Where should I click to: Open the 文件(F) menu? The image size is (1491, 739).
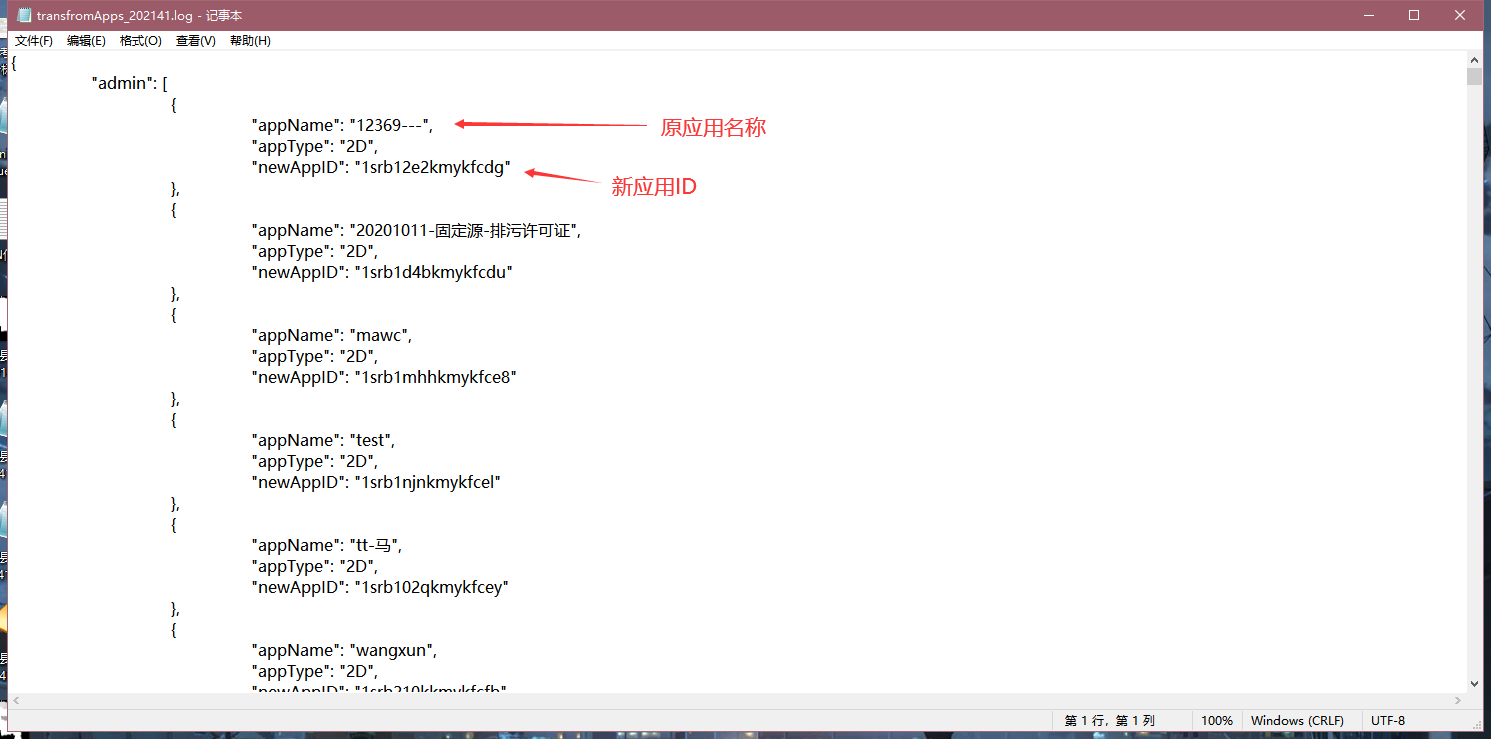click(34, 41)
